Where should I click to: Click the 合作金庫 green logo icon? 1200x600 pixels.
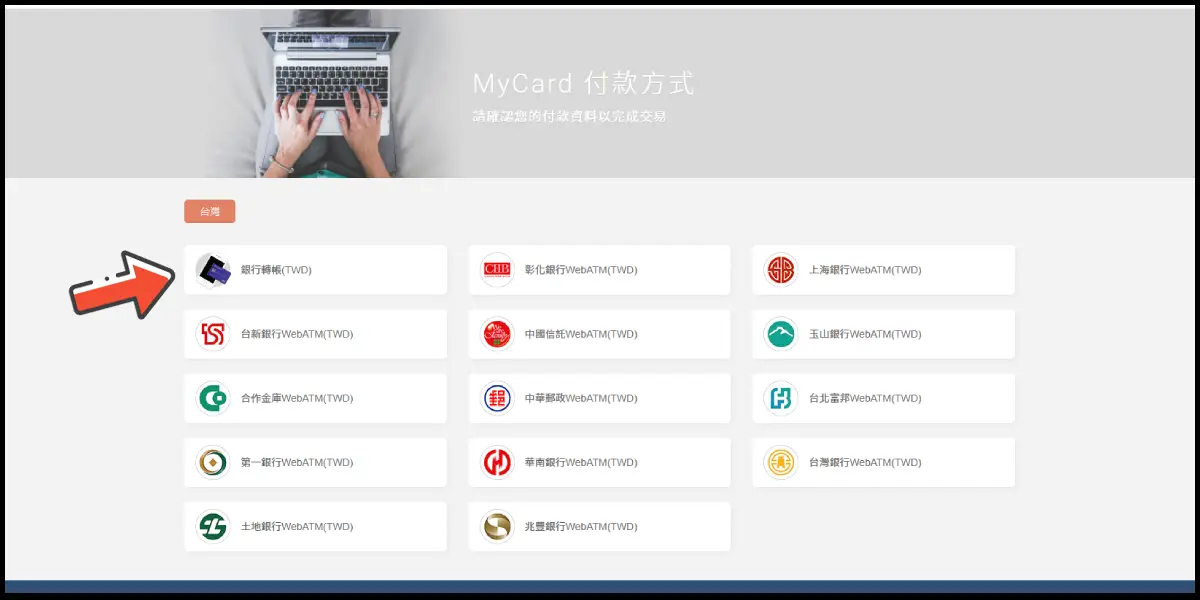(x=213, y=398)
